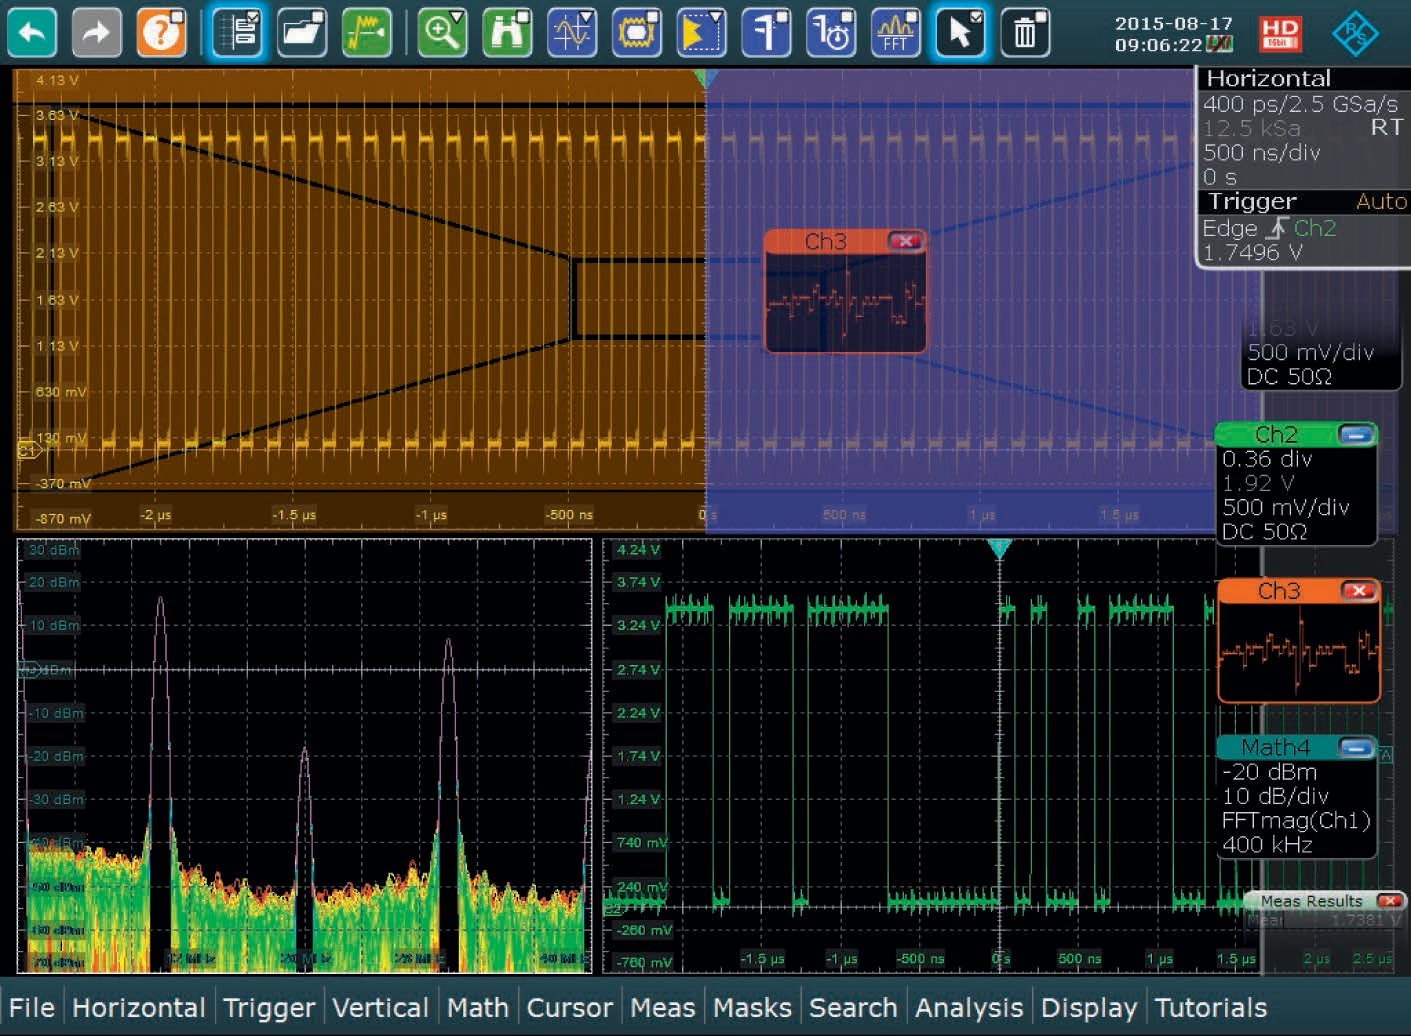
Task: Open the Trigger menu in bottom bar
Action: (x=269, y=1008)
